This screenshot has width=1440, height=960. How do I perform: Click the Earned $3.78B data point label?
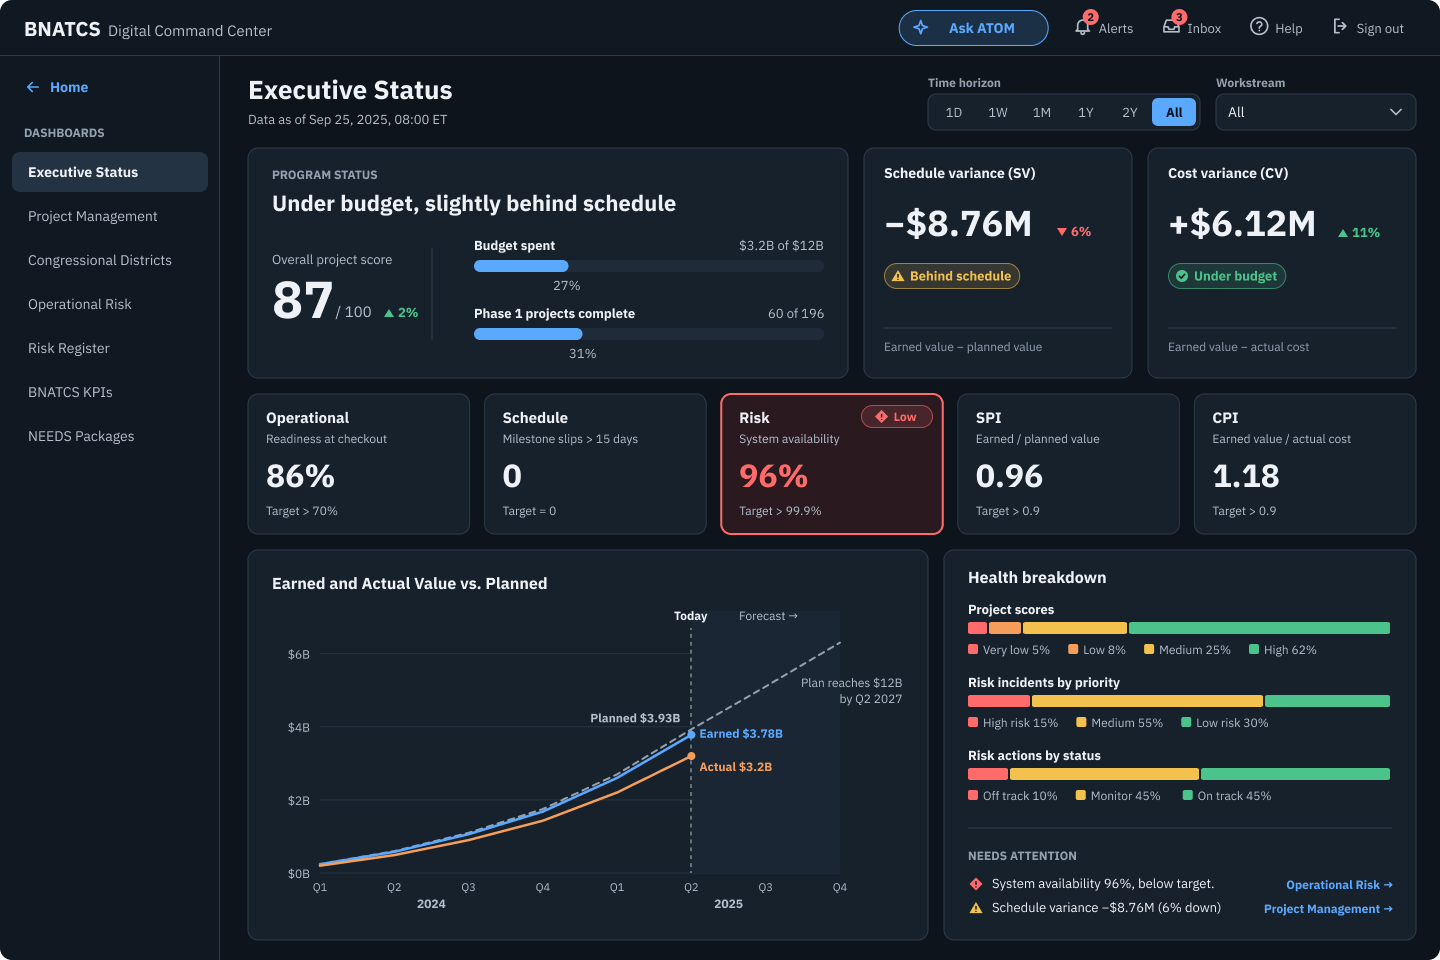point(741,734)
